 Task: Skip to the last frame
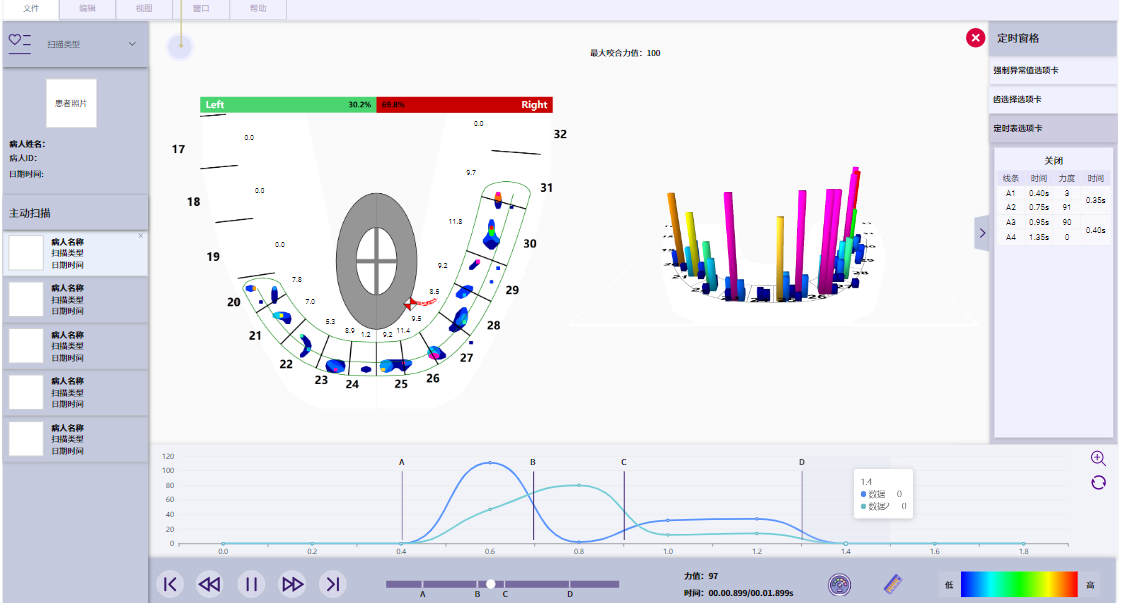[333, 584]
